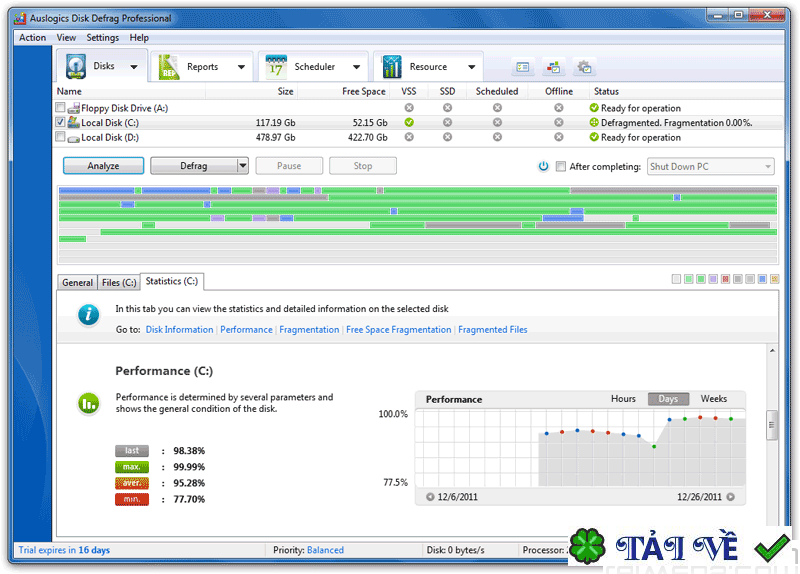
Task: Click the Balanced priority link
Action: point(326,550)
